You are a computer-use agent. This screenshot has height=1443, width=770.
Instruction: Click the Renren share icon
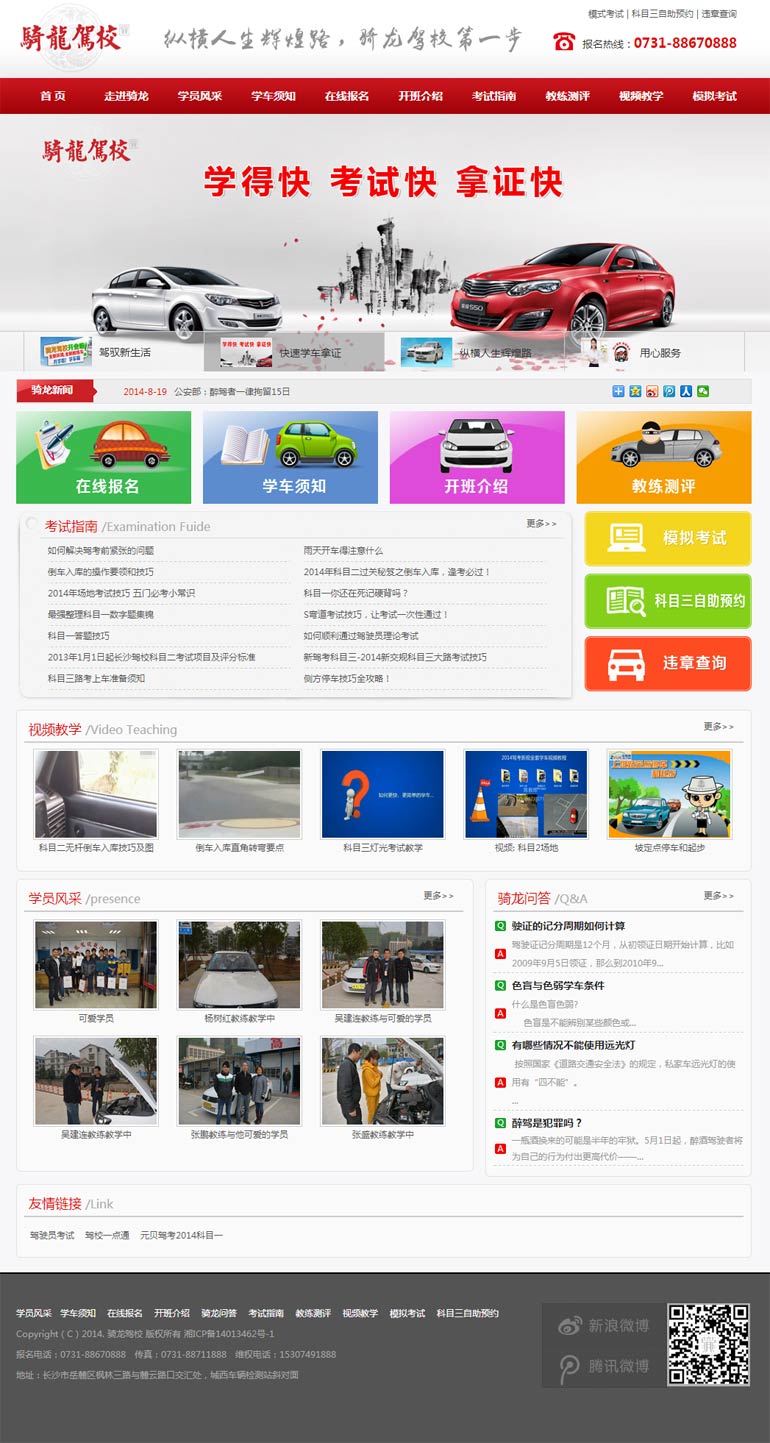point(686,391)
